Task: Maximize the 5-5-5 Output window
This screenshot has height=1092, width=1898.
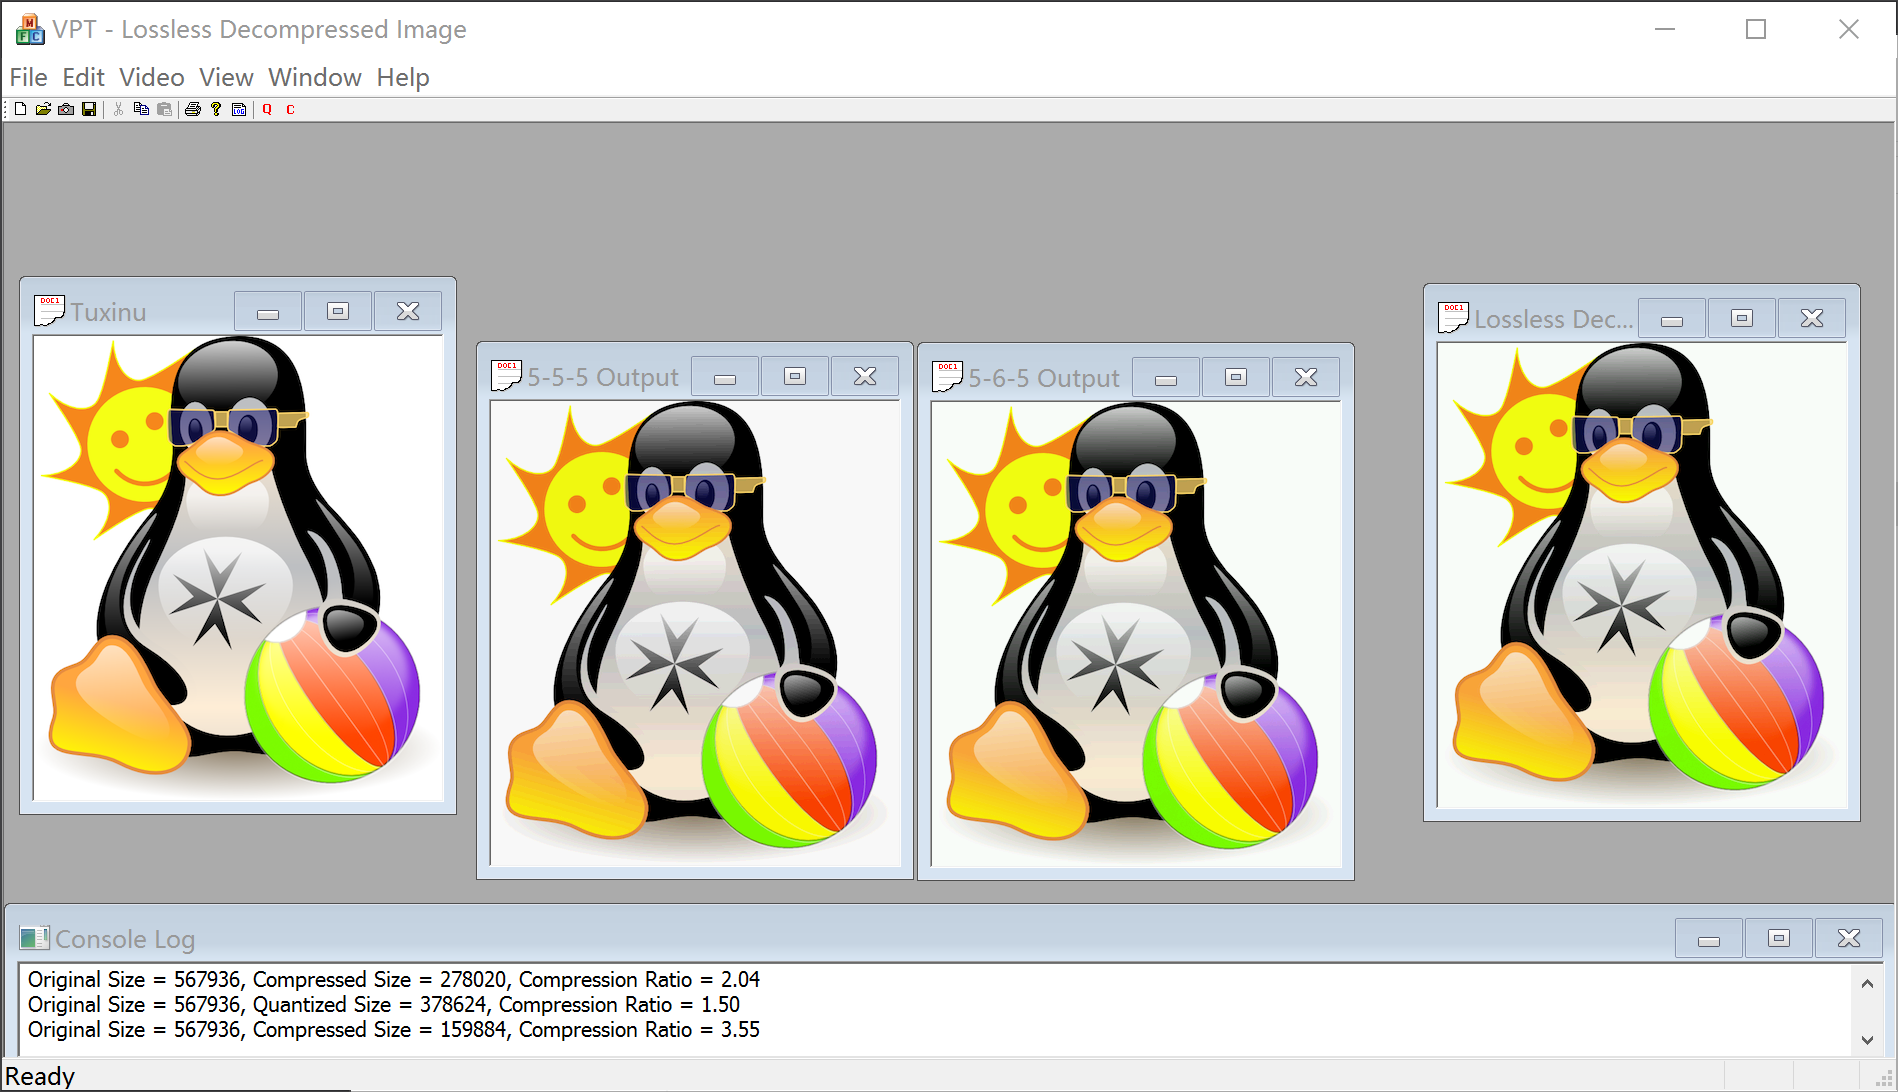Action: (795, 377)
